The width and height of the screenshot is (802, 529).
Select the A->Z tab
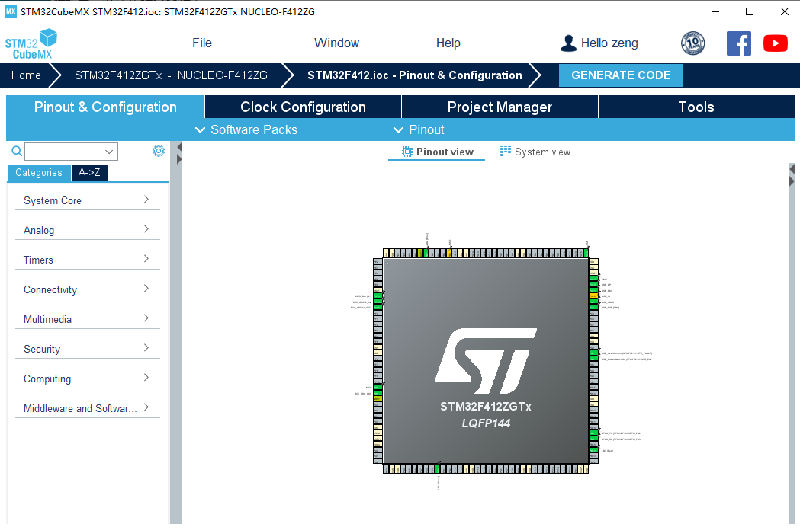[x=90, y=173]
